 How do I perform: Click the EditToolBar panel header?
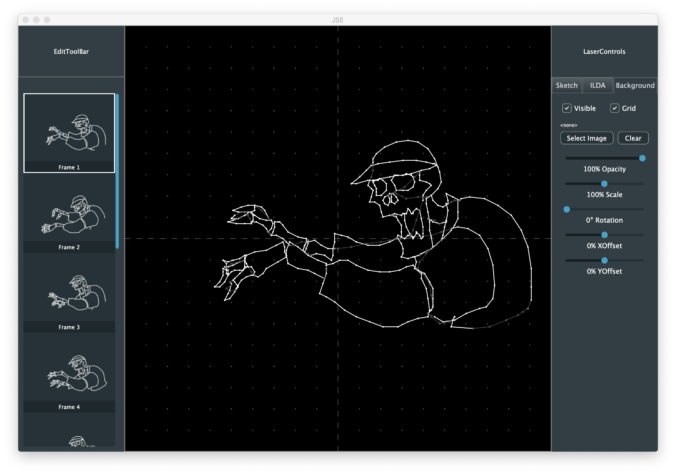tap(71, 51)
